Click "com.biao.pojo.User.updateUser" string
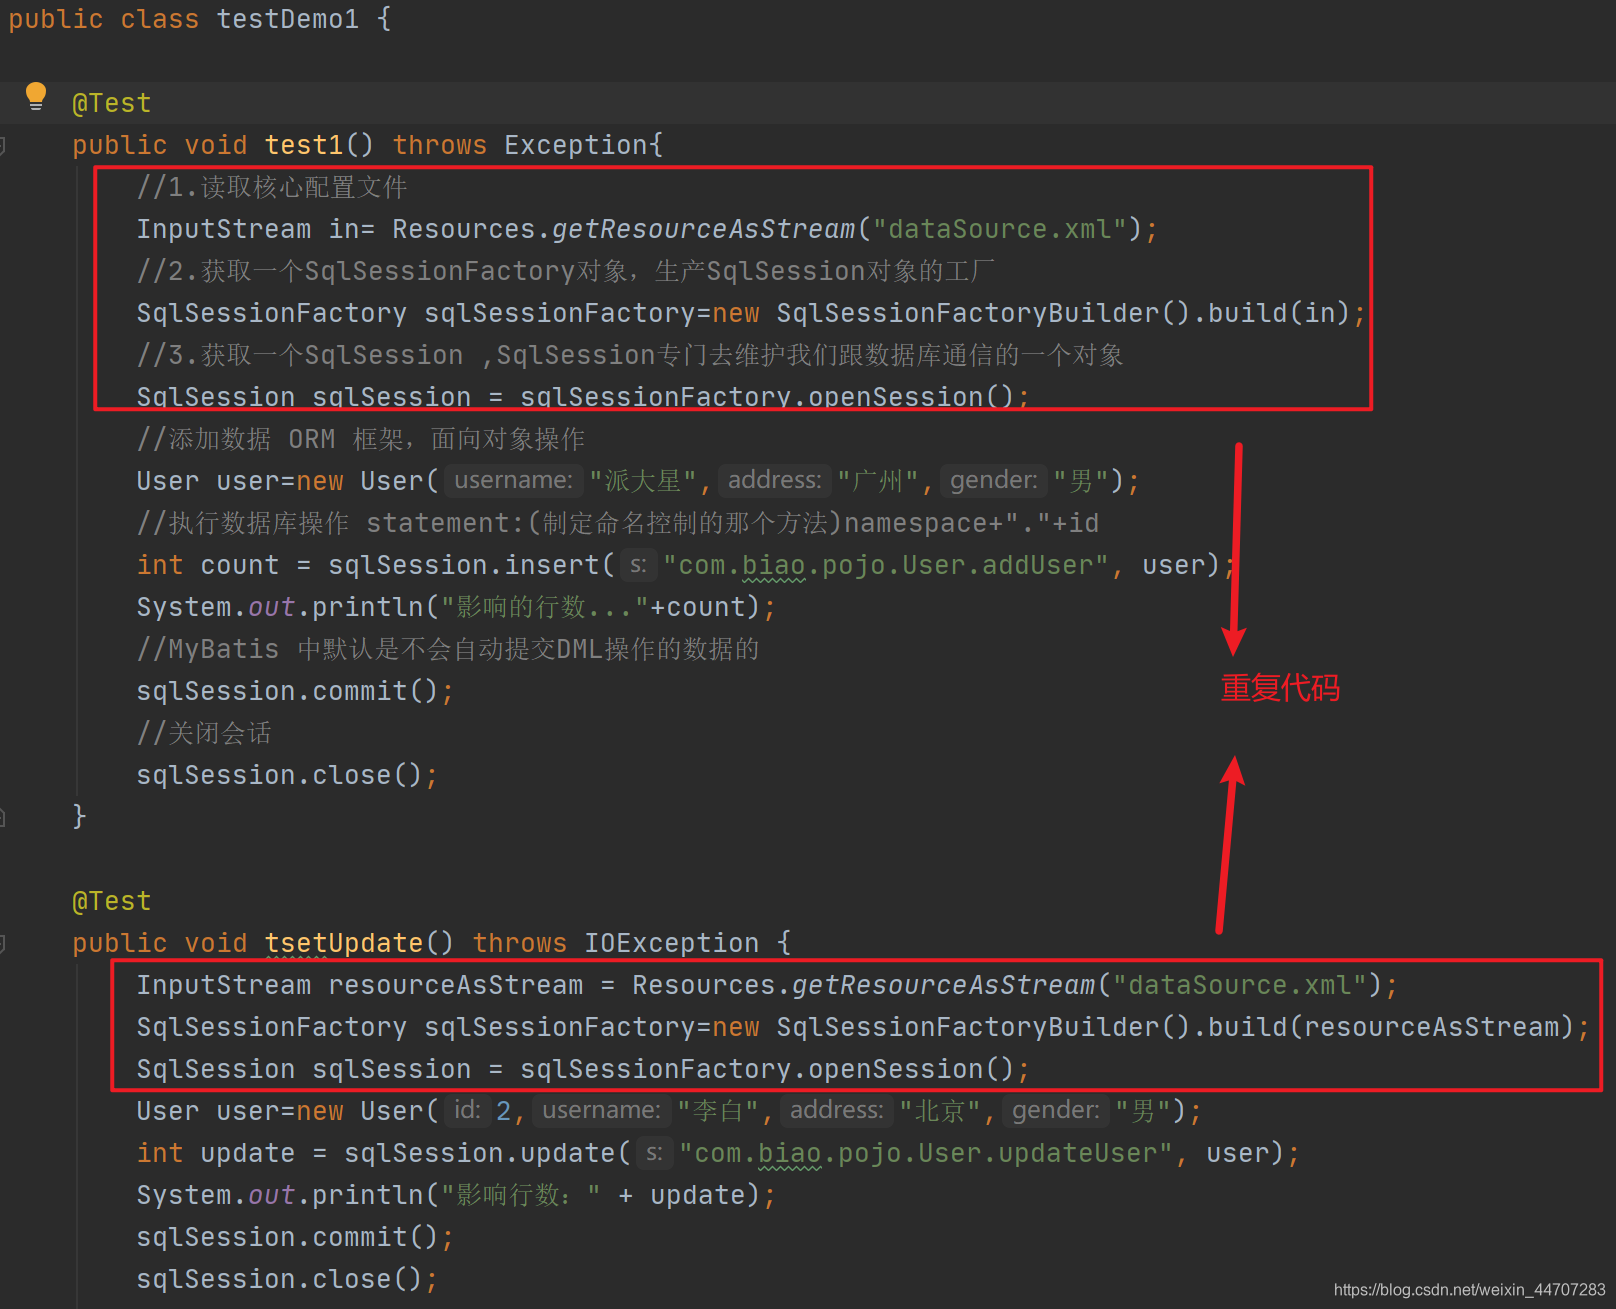 [926, 1153]
